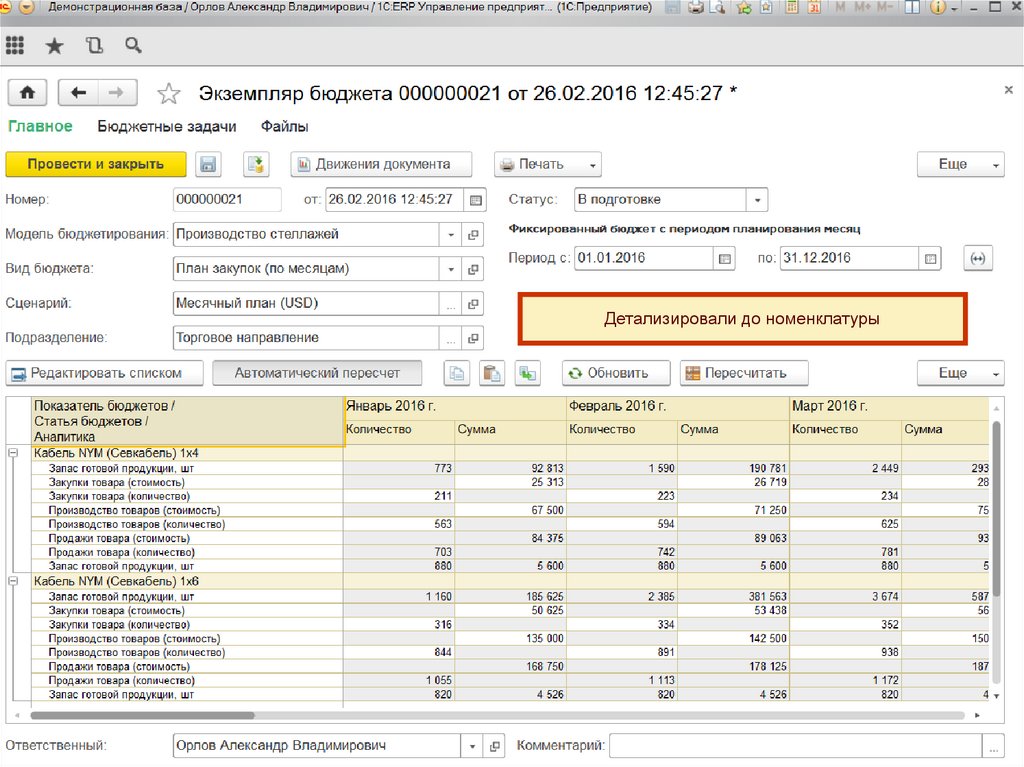Image resolution: width=1024 pixels, height=767 pixels.
Task: Open favorites star in top panel
Action: click(x=54, y=45)
